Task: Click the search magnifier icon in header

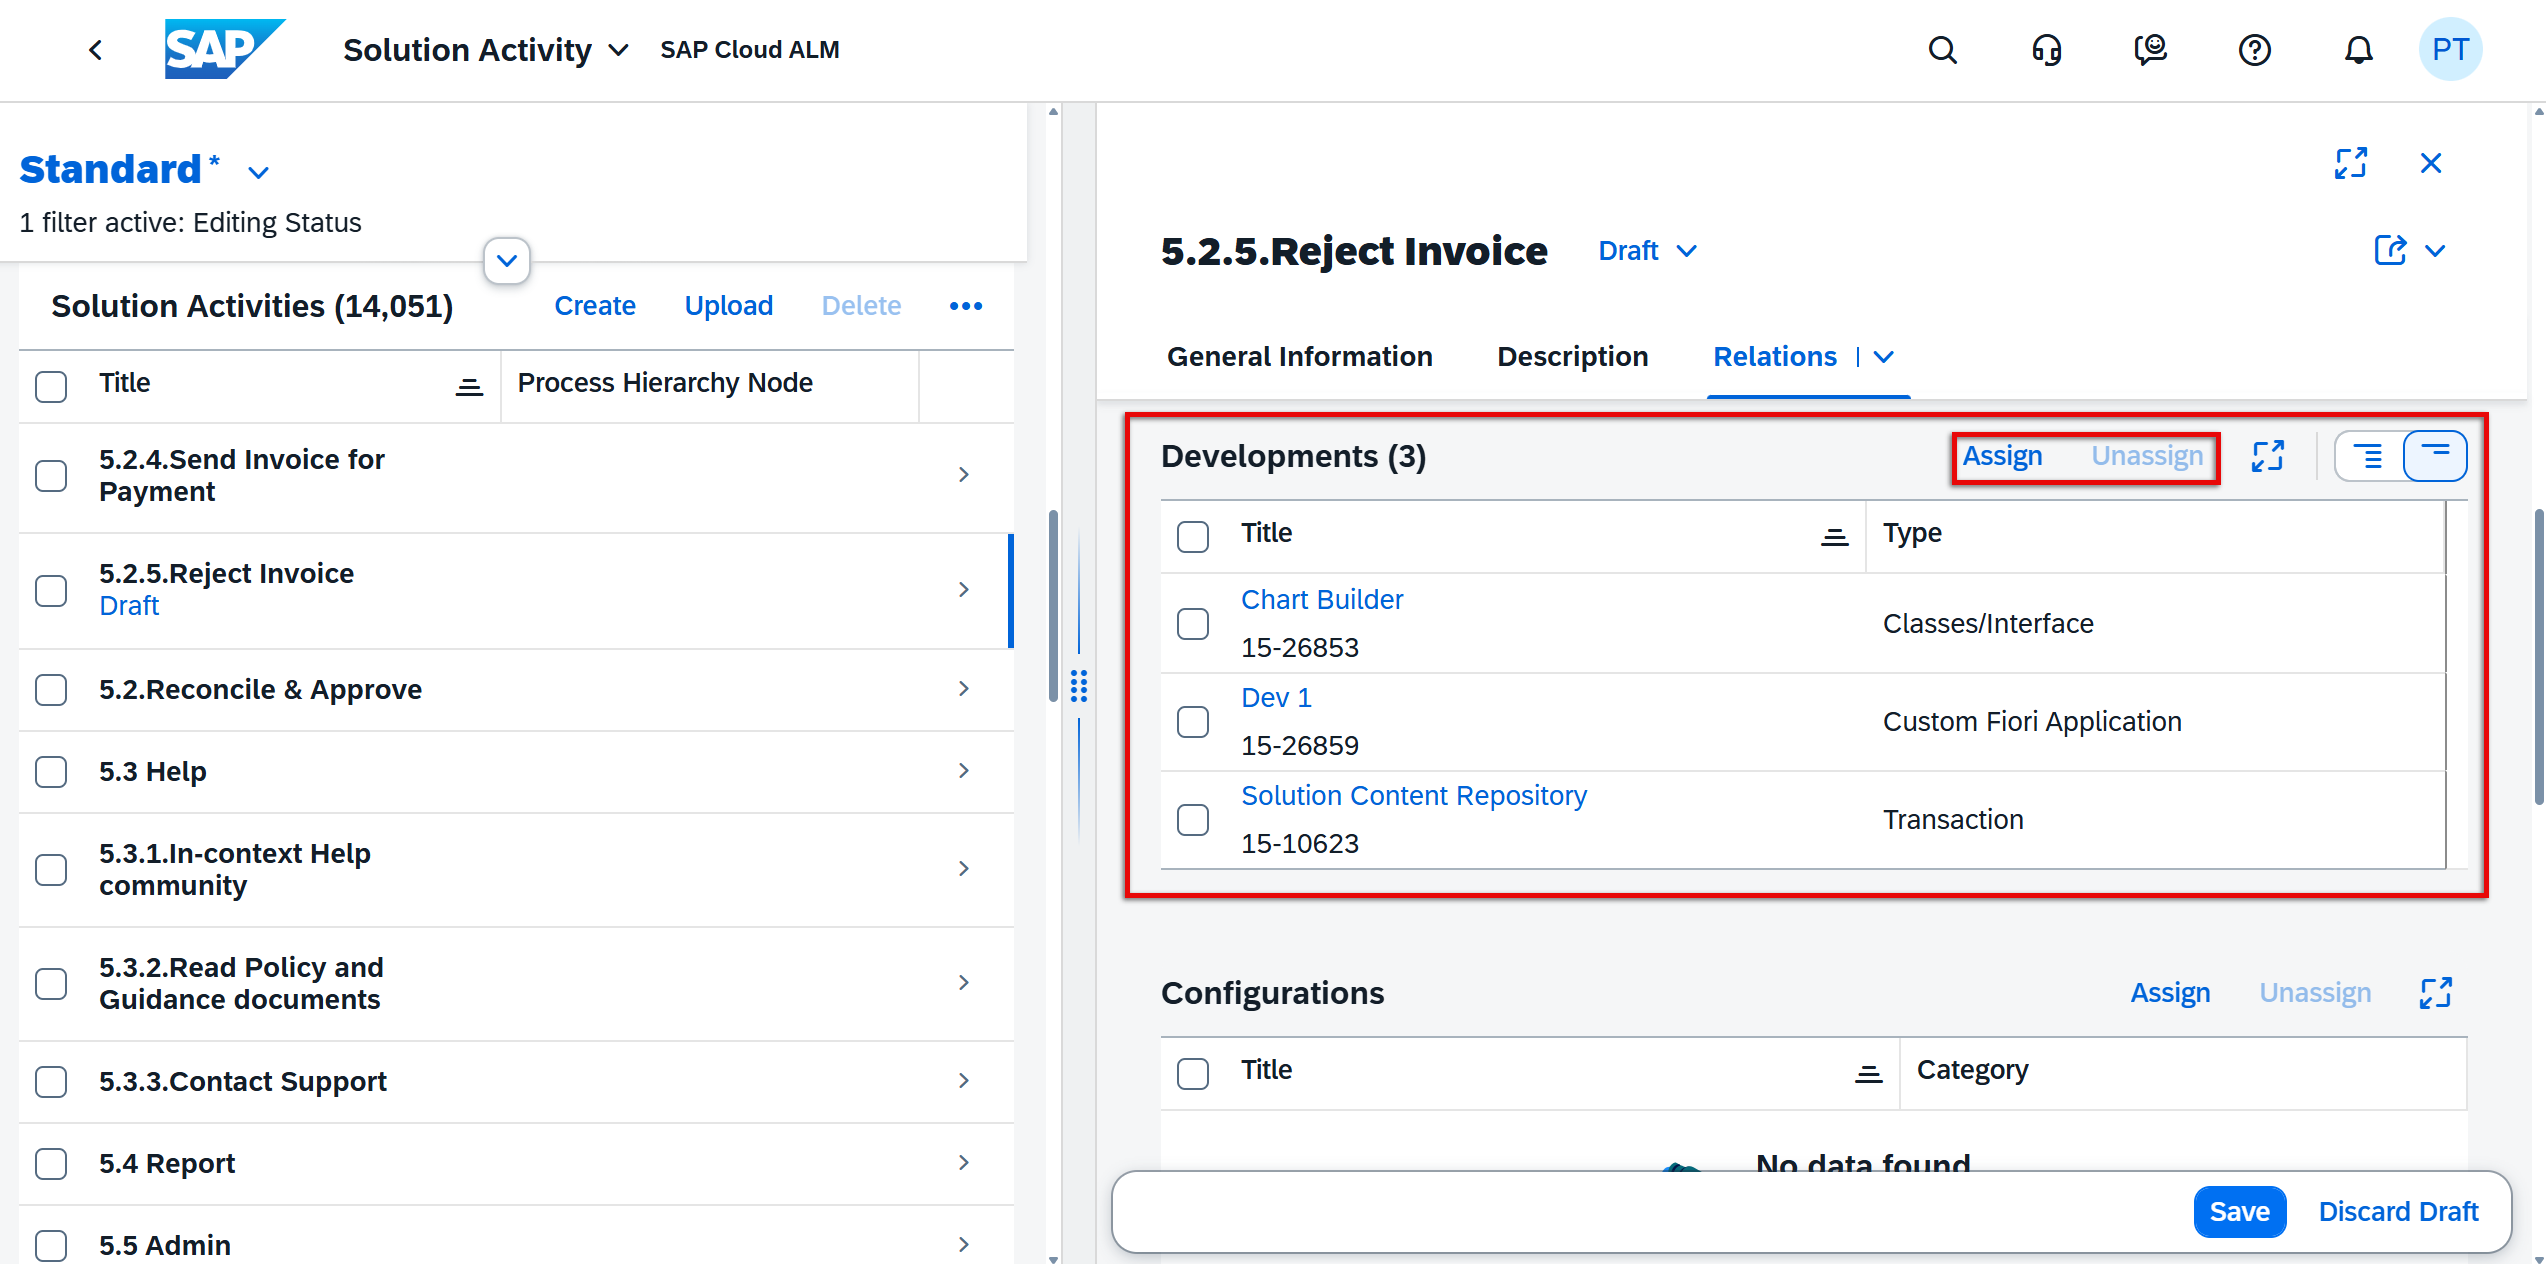Action: point(1942,50)
